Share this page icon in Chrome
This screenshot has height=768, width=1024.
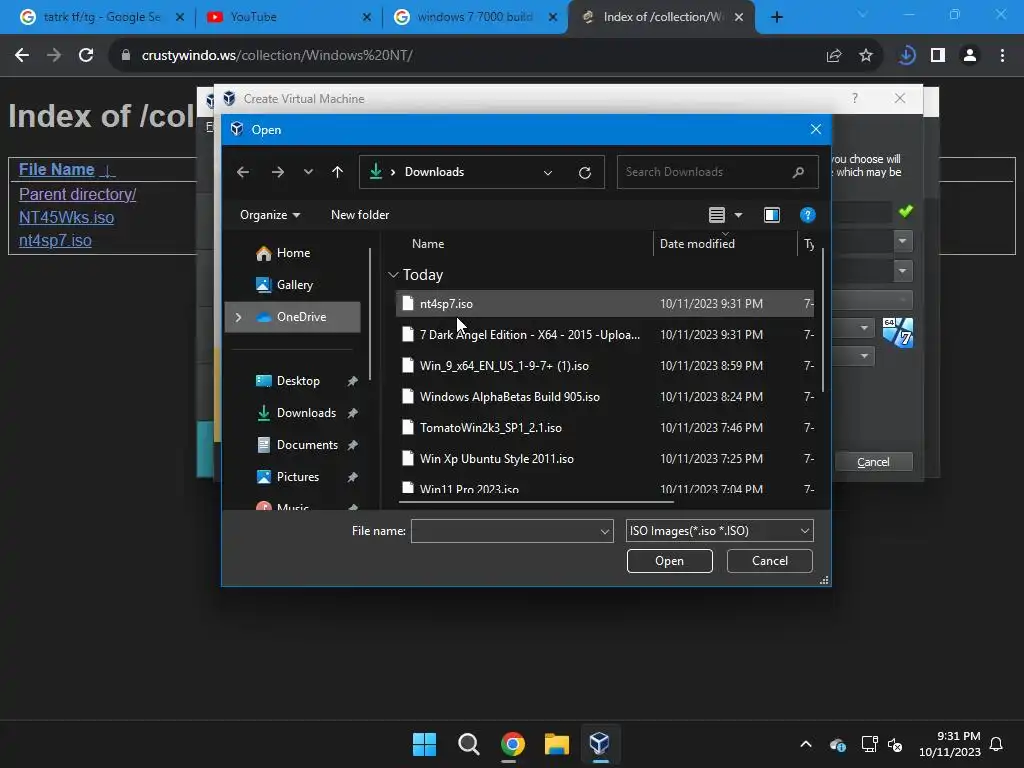[x=834, y=56]
